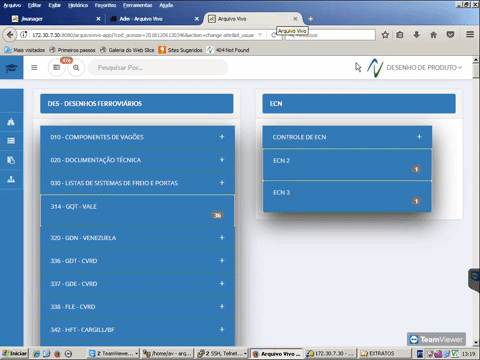Switch to SSH, Telnet taskbar window
Screen dimensions: 480x360
(222, 354)
